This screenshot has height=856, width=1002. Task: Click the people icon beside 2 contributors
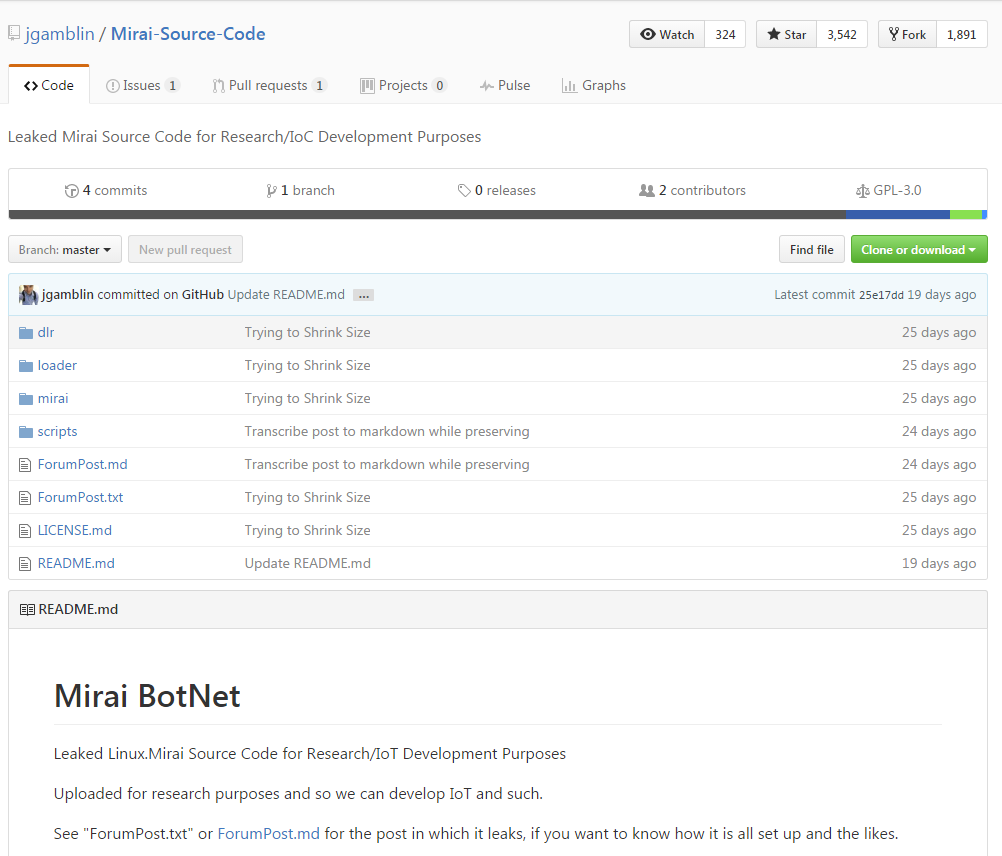(x=647, y=190)
